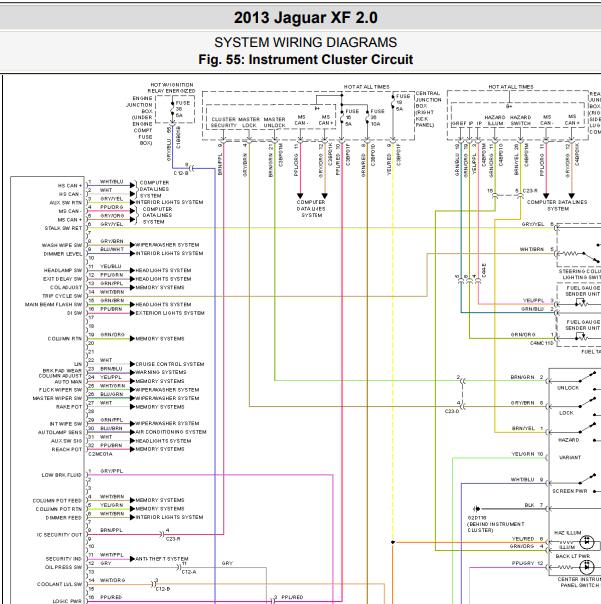Select the 'WARNING SYSTEMS' destination label

[161, 372]
